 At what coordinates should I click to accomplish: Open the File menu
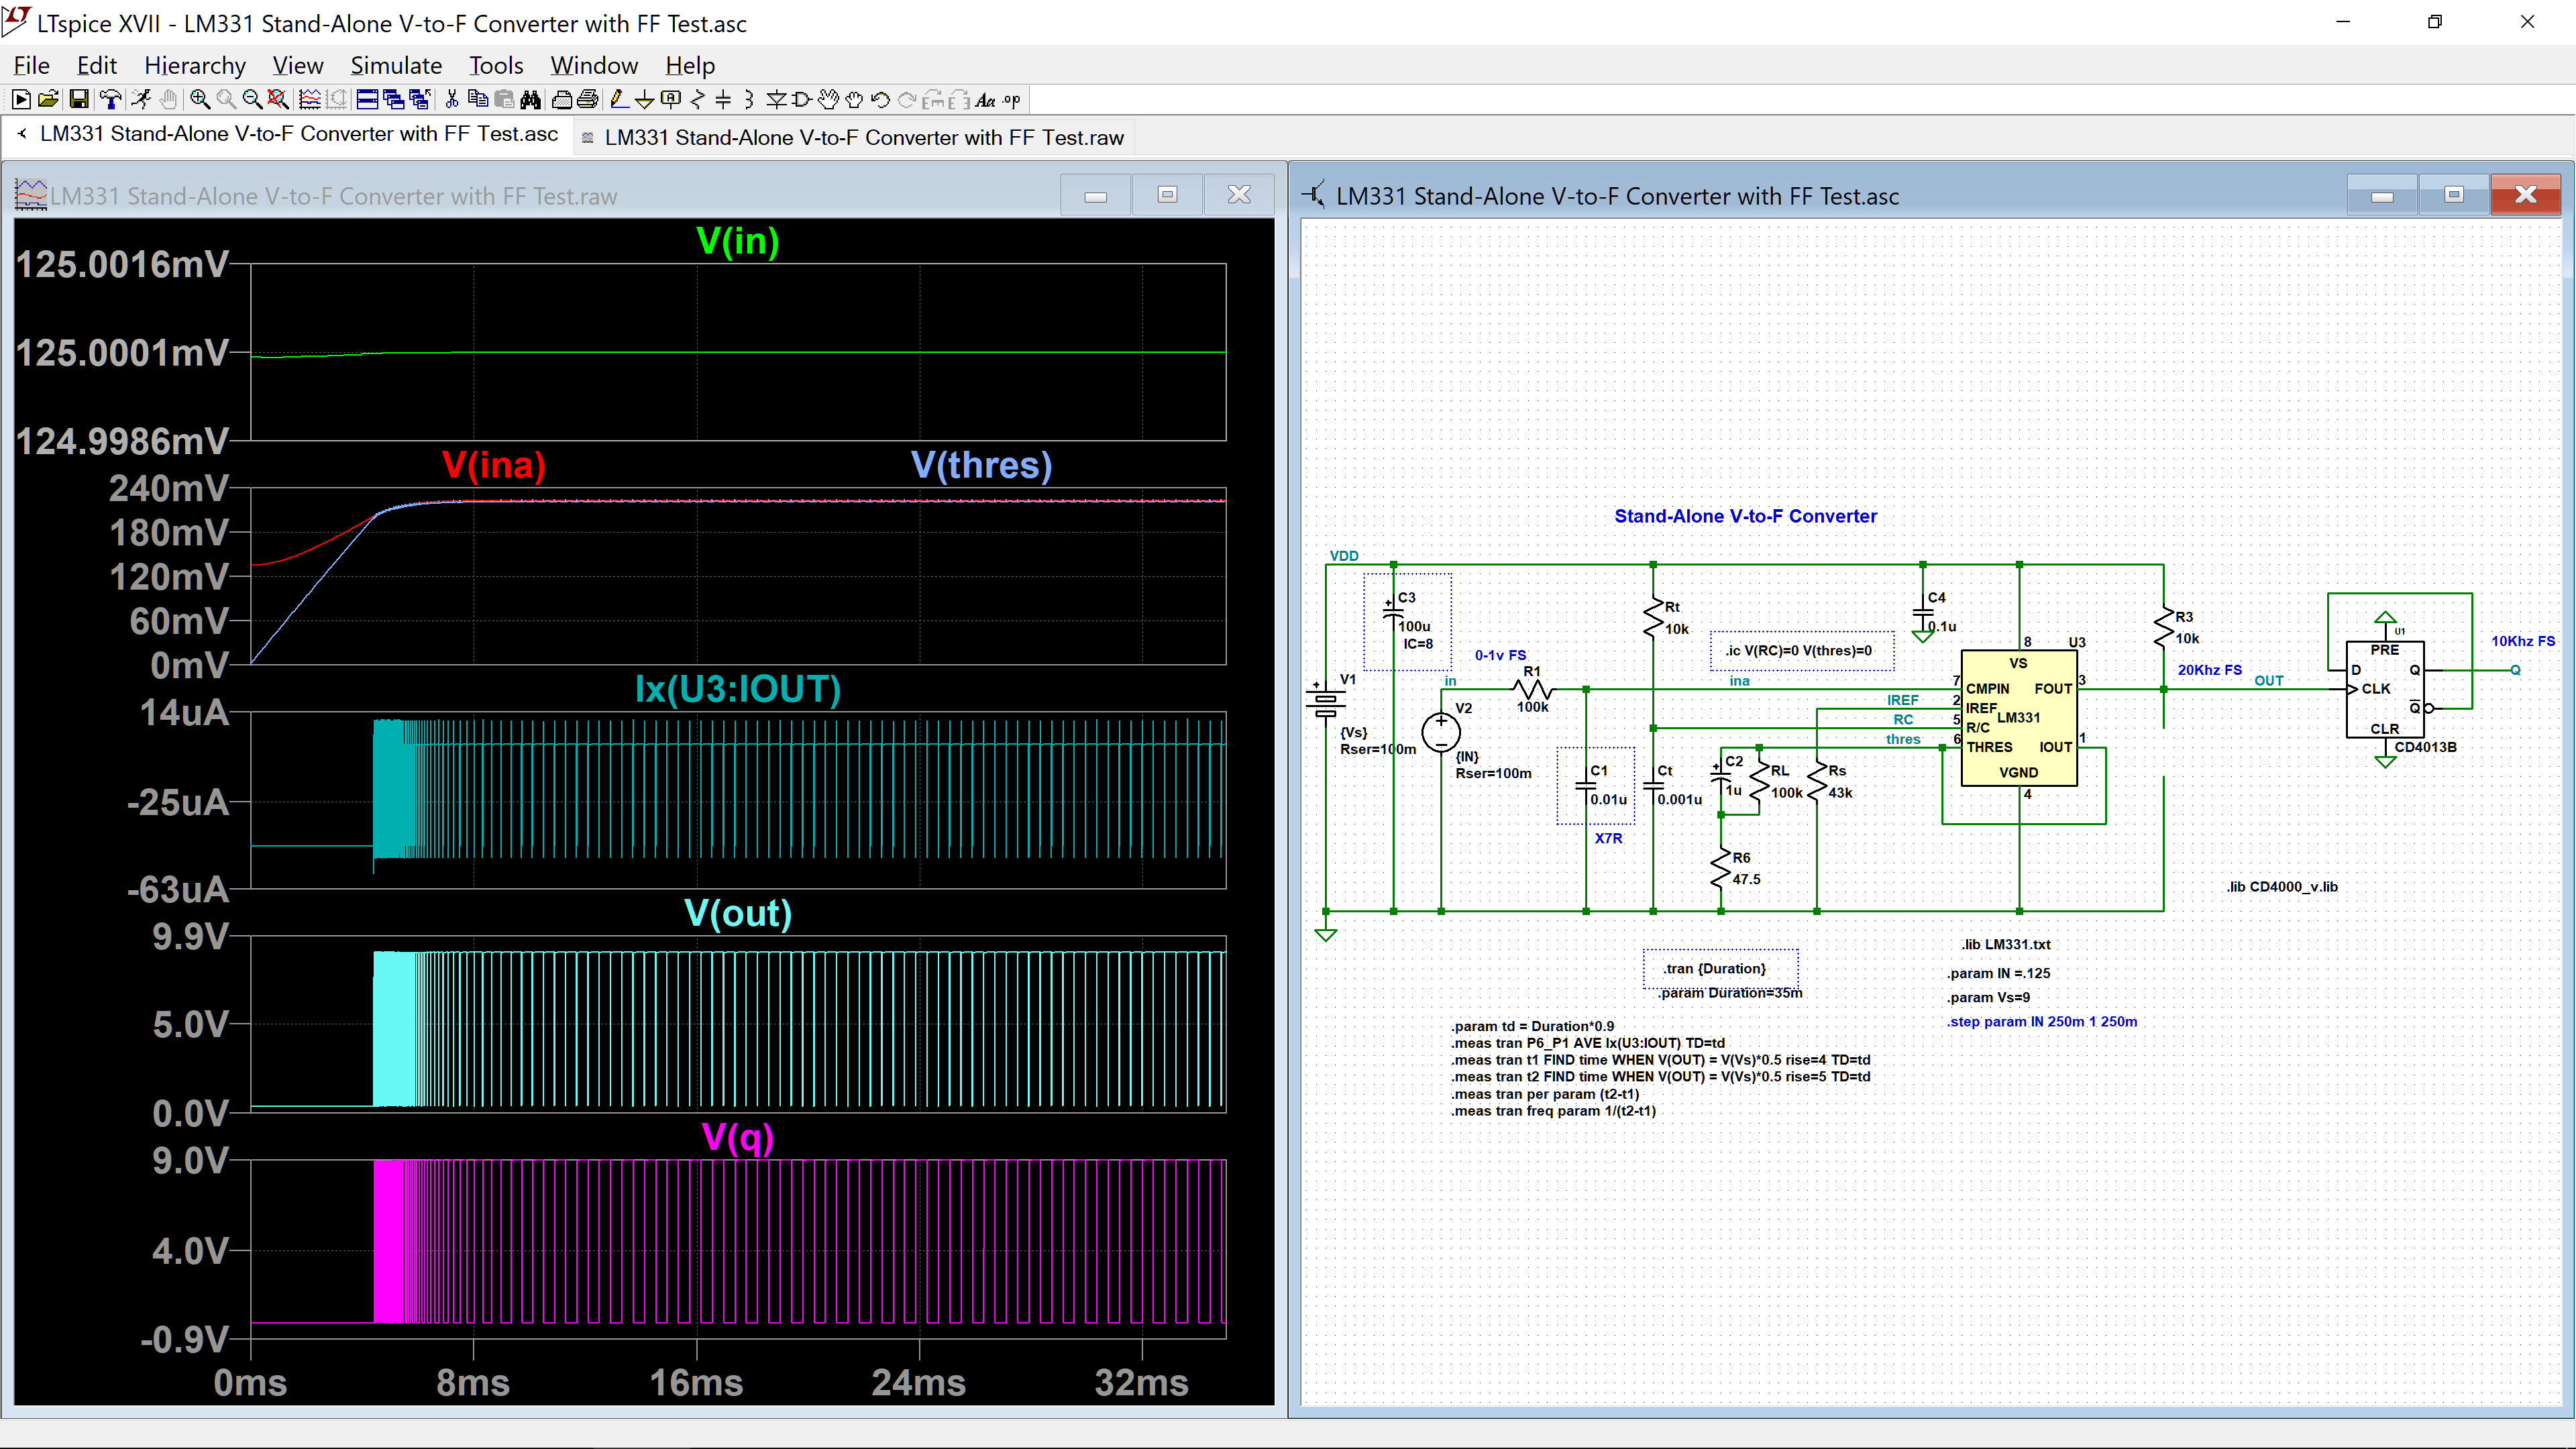click(31, 65)
